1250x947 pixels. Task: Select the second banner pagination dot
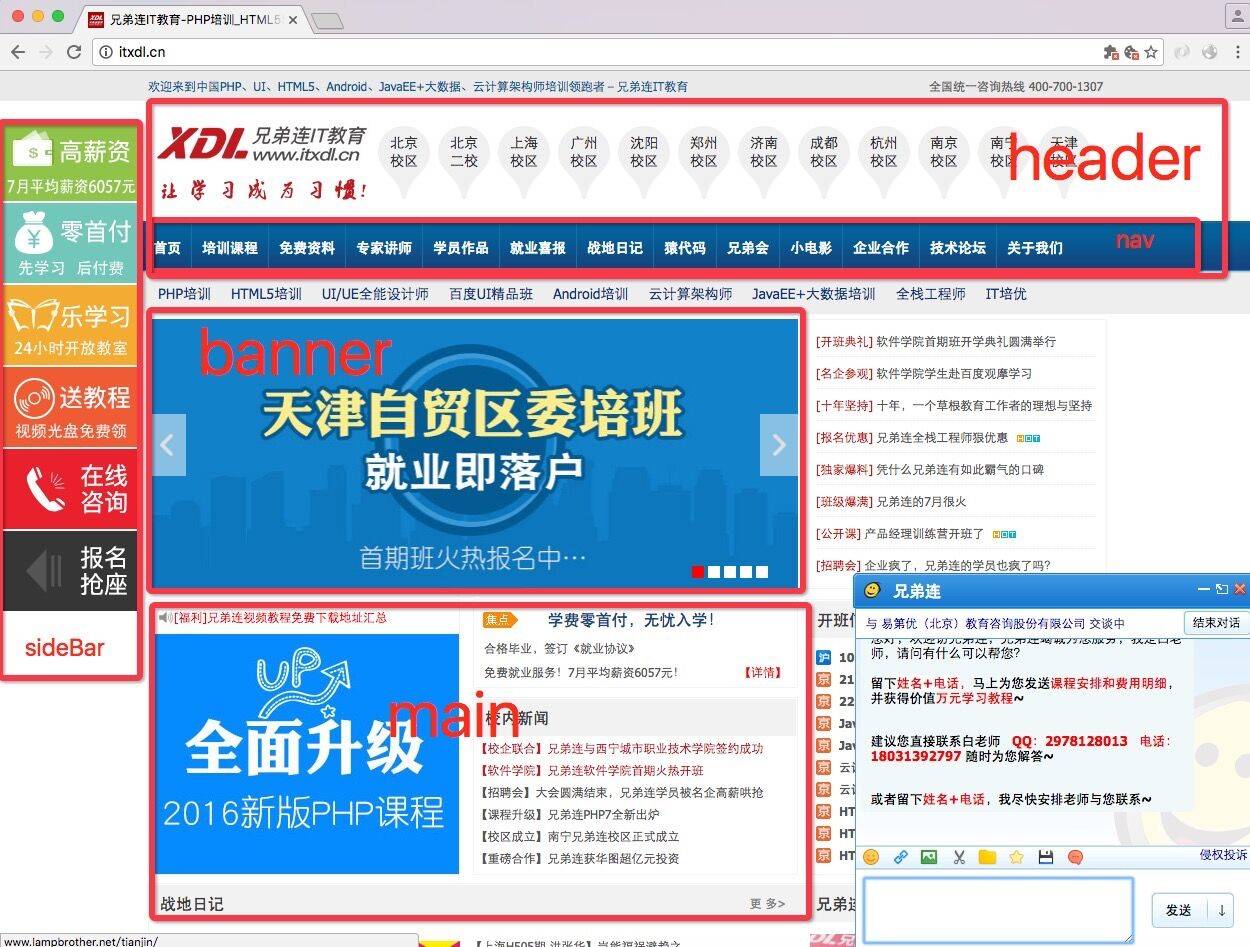click(714, 572)
